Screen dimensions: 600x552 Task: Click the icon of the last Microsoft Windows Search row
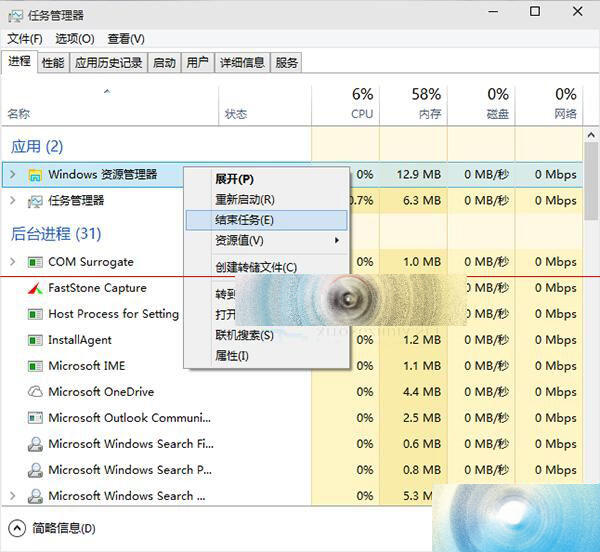pyautogui.click(x=35, y=496)
